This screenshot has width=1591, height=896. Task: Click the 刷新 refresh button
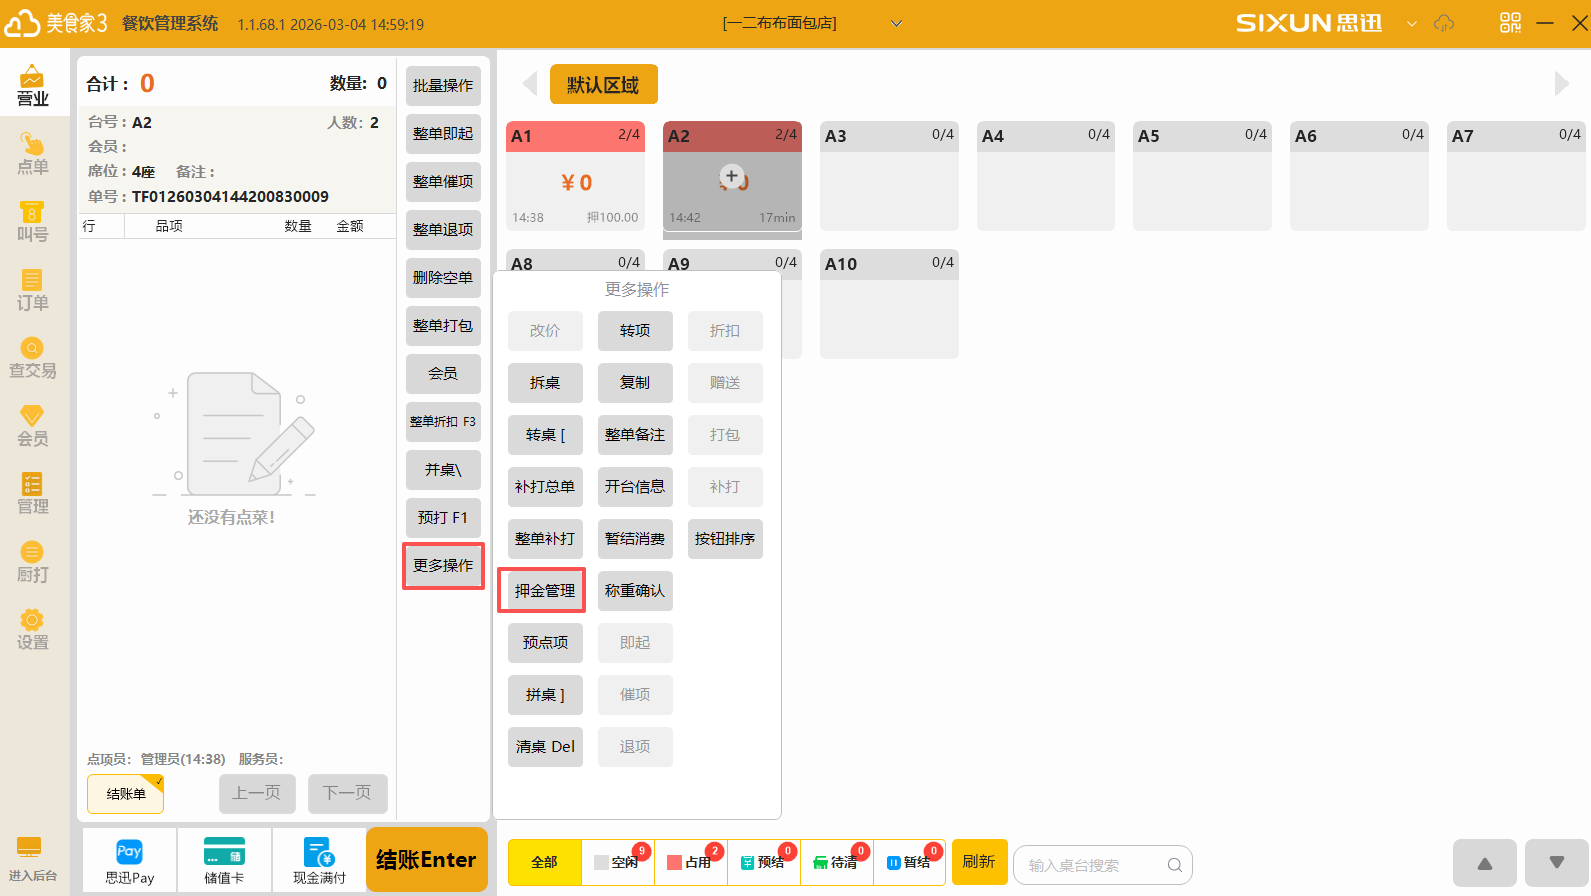[978, 862]
